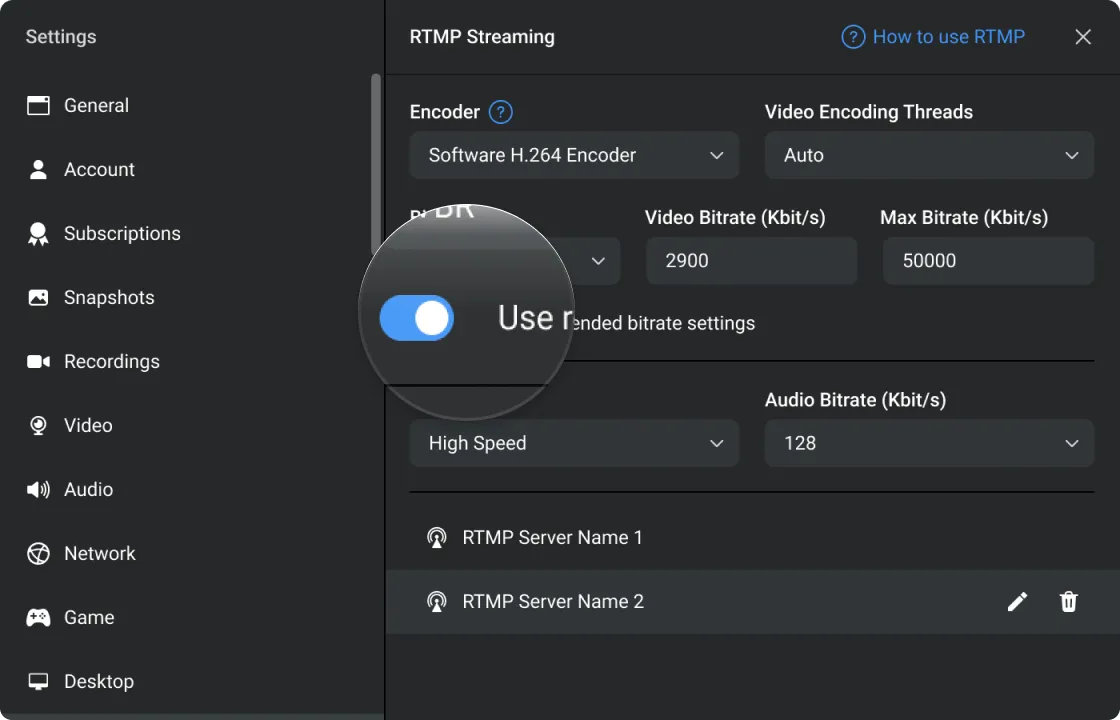Switch to Audio settings in sidebar
The height and width of the screenshot is (720, 1120).
[x=88, y=489]
